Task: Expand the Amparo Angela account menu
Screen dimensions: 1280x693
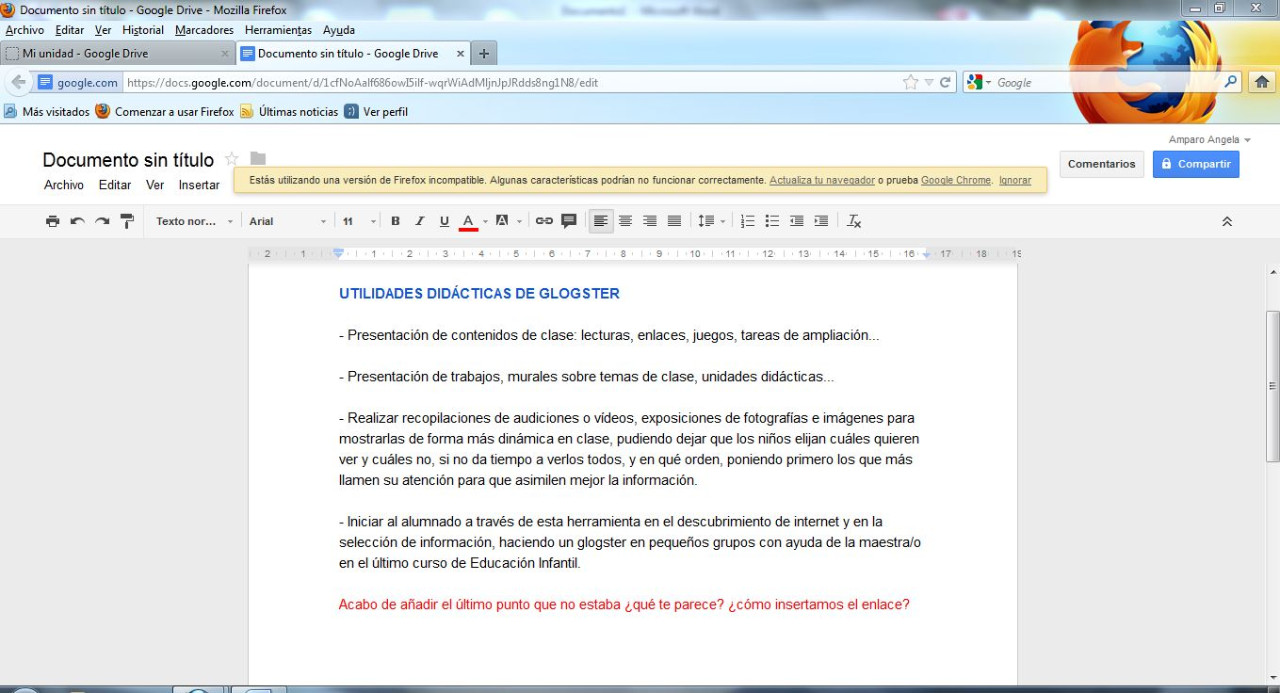Action: click(1210, 140)
